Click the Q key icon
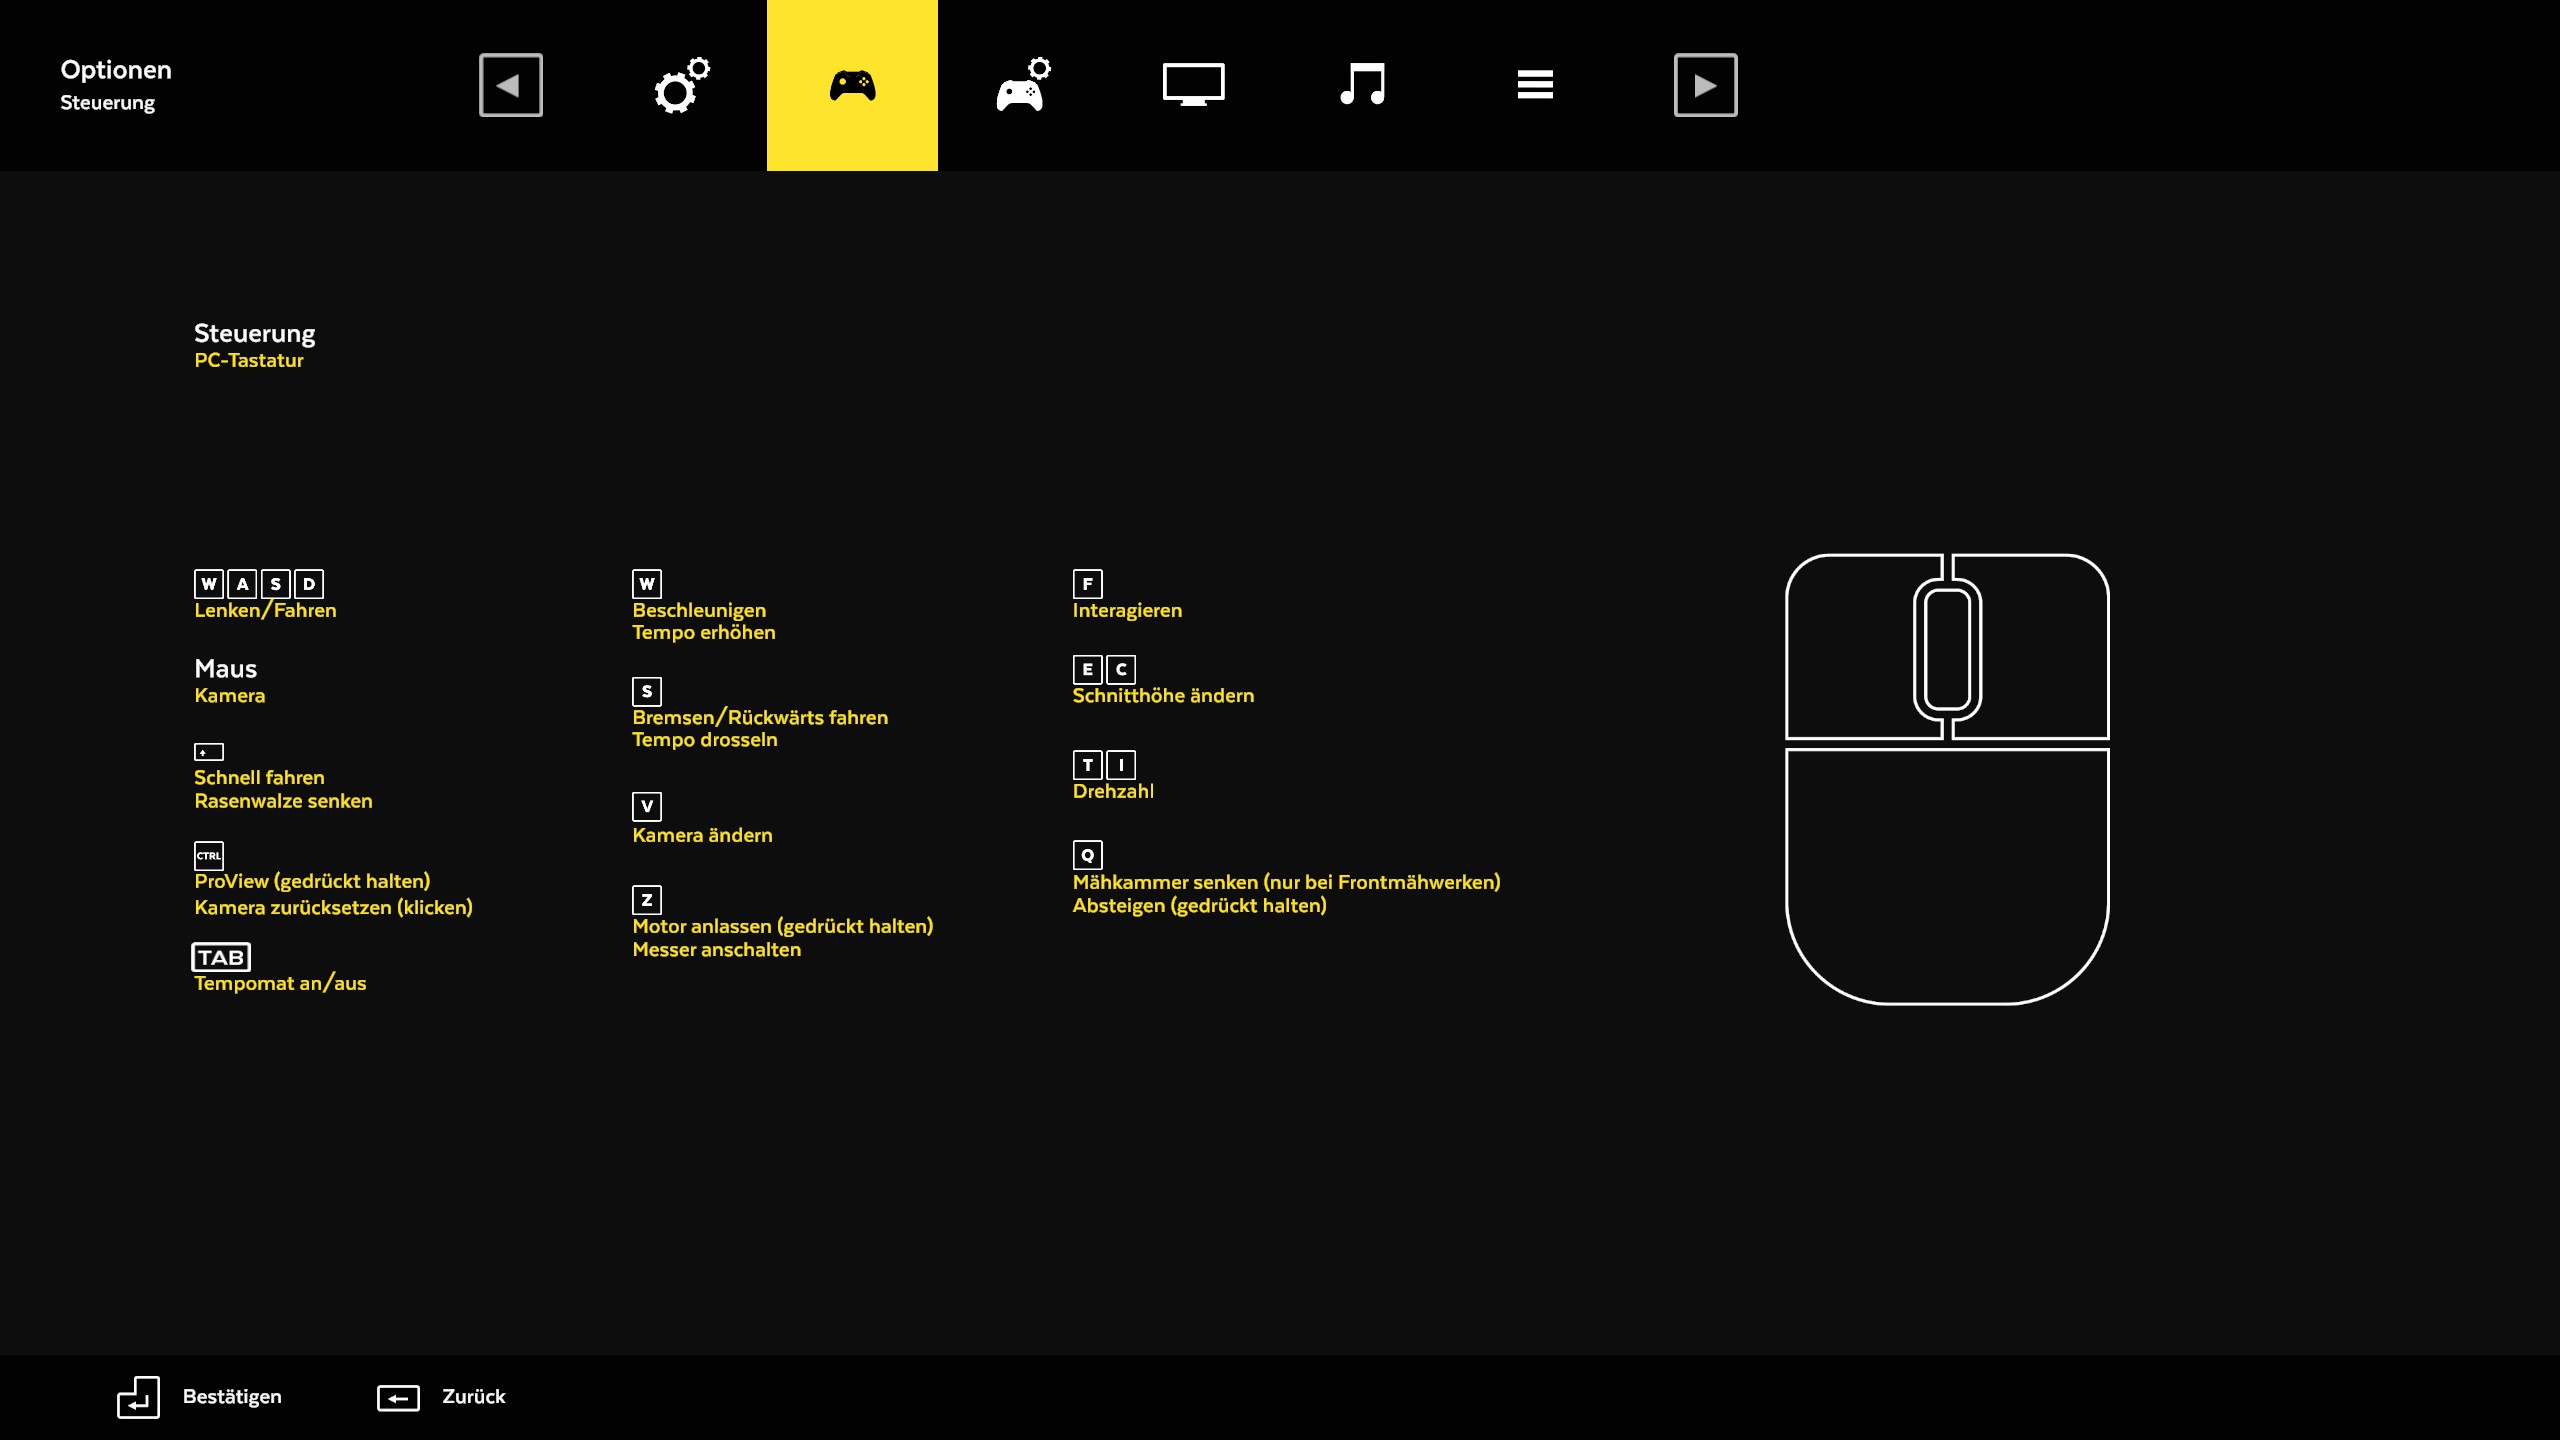 tap(1087, 855)
